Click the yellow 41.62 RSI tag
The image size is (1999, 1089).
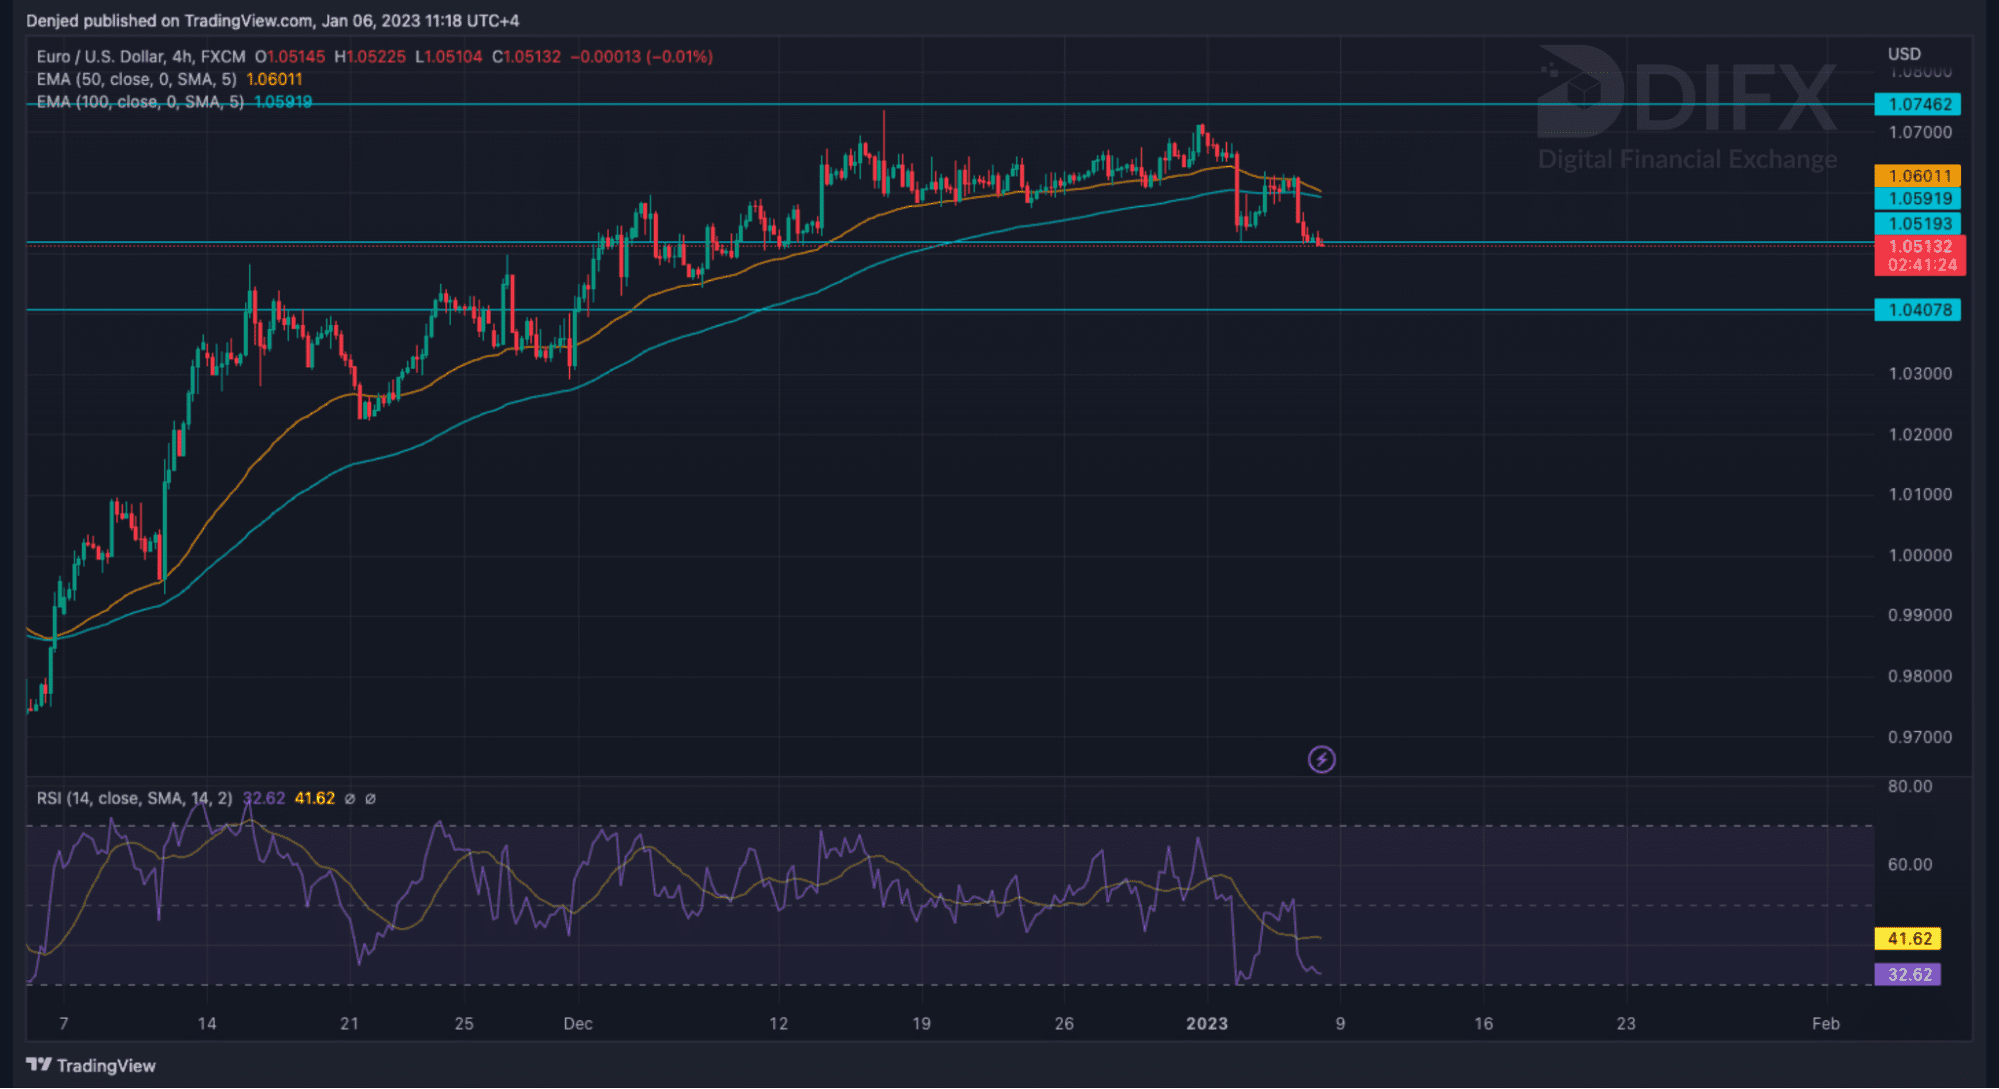pos(1907,939)
